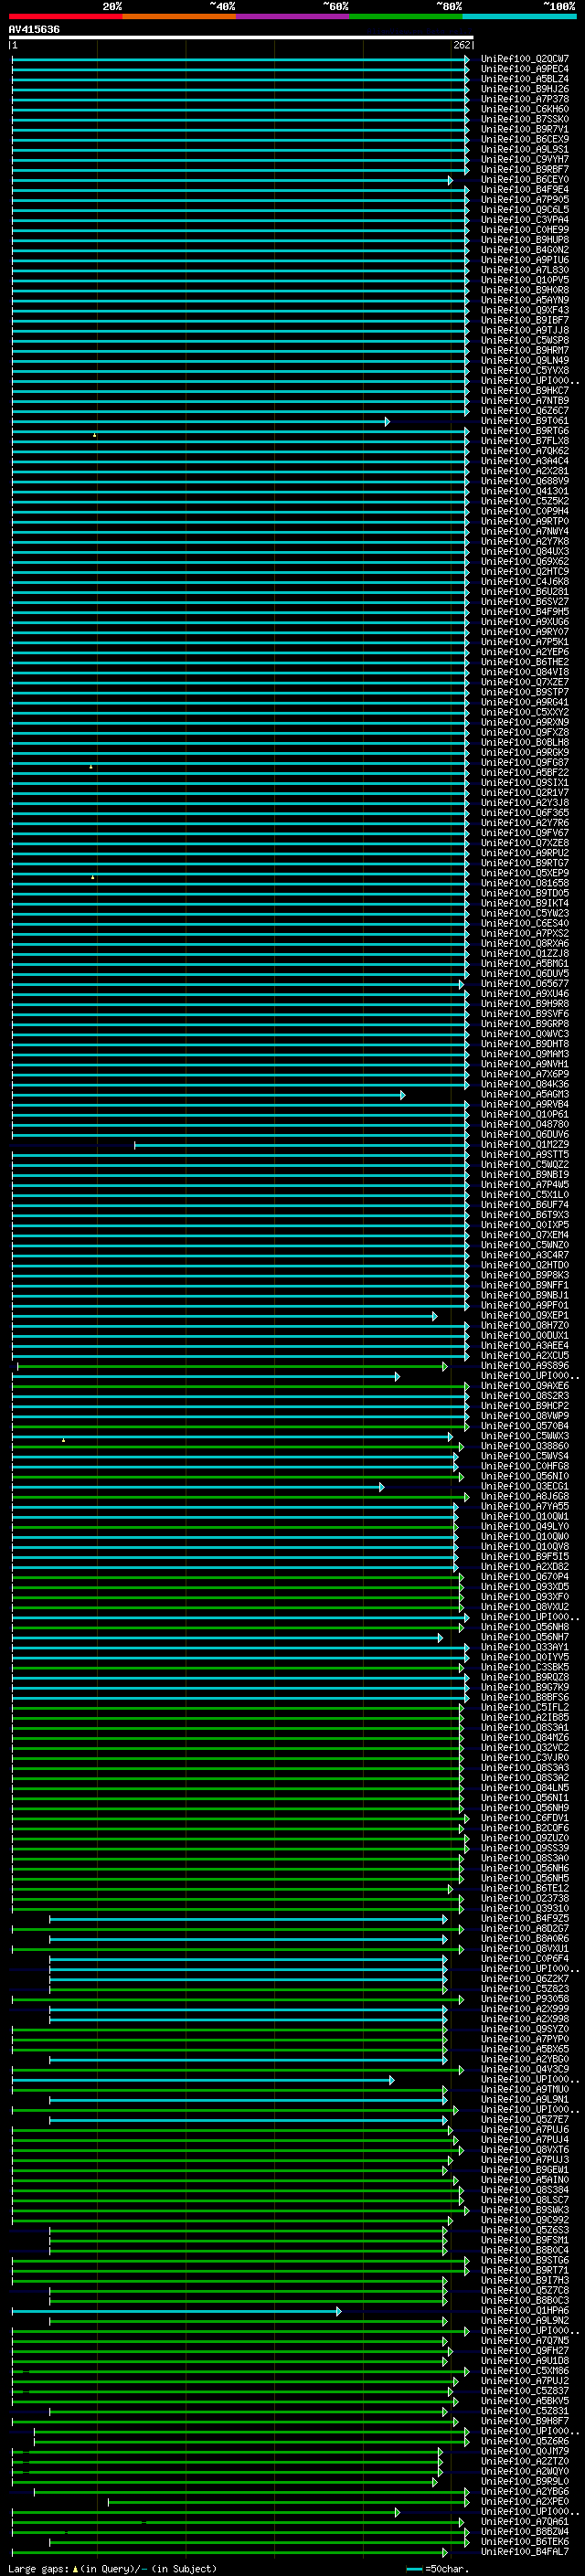Select the UniRef100_A9TJJ8 label
The height and width of the screenshot is (2576, 585).
pos(525,330)
